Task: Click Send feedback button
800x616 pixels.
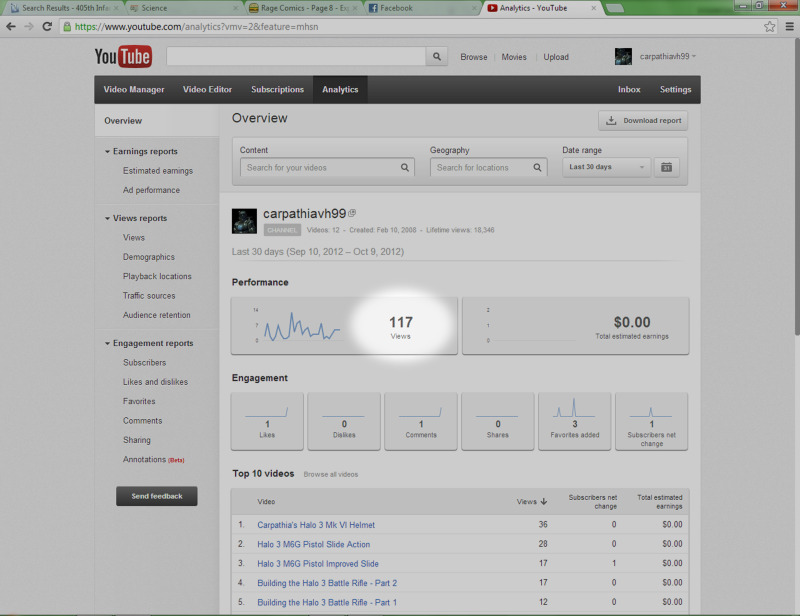Action: coord(157,496)
